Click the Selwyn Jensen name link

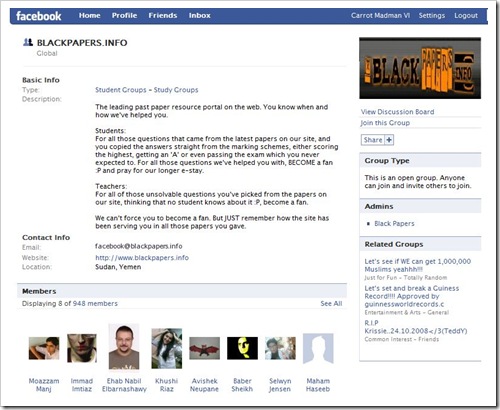pos(280,385)
